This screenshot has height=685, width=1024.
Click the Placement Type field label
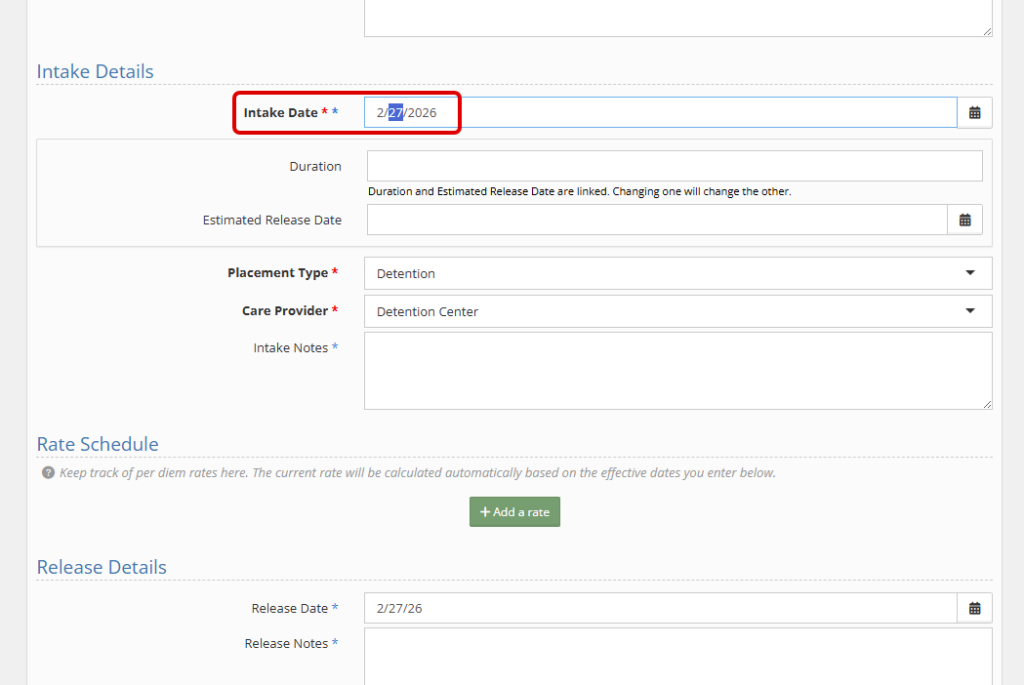(x=277, y=273)
